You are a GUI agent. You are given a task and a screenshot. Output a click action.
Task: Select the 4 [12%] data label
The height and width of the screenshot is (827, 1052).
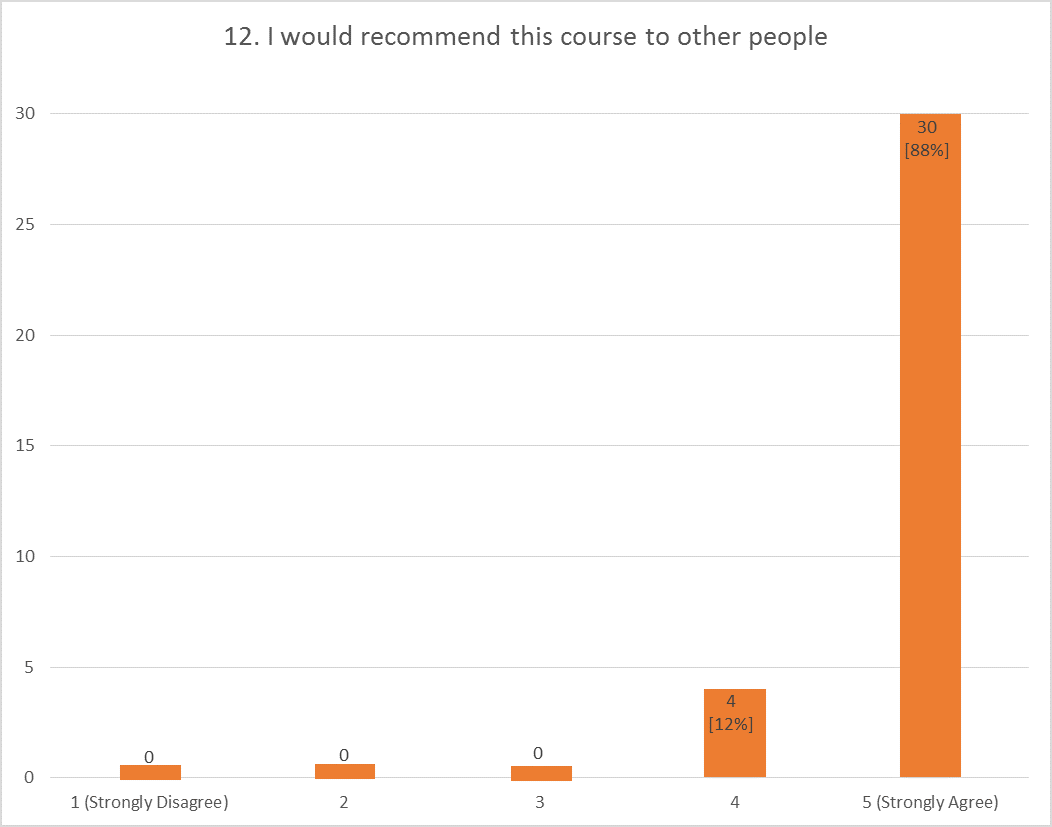pyautogui.click(x=731, y=712)
